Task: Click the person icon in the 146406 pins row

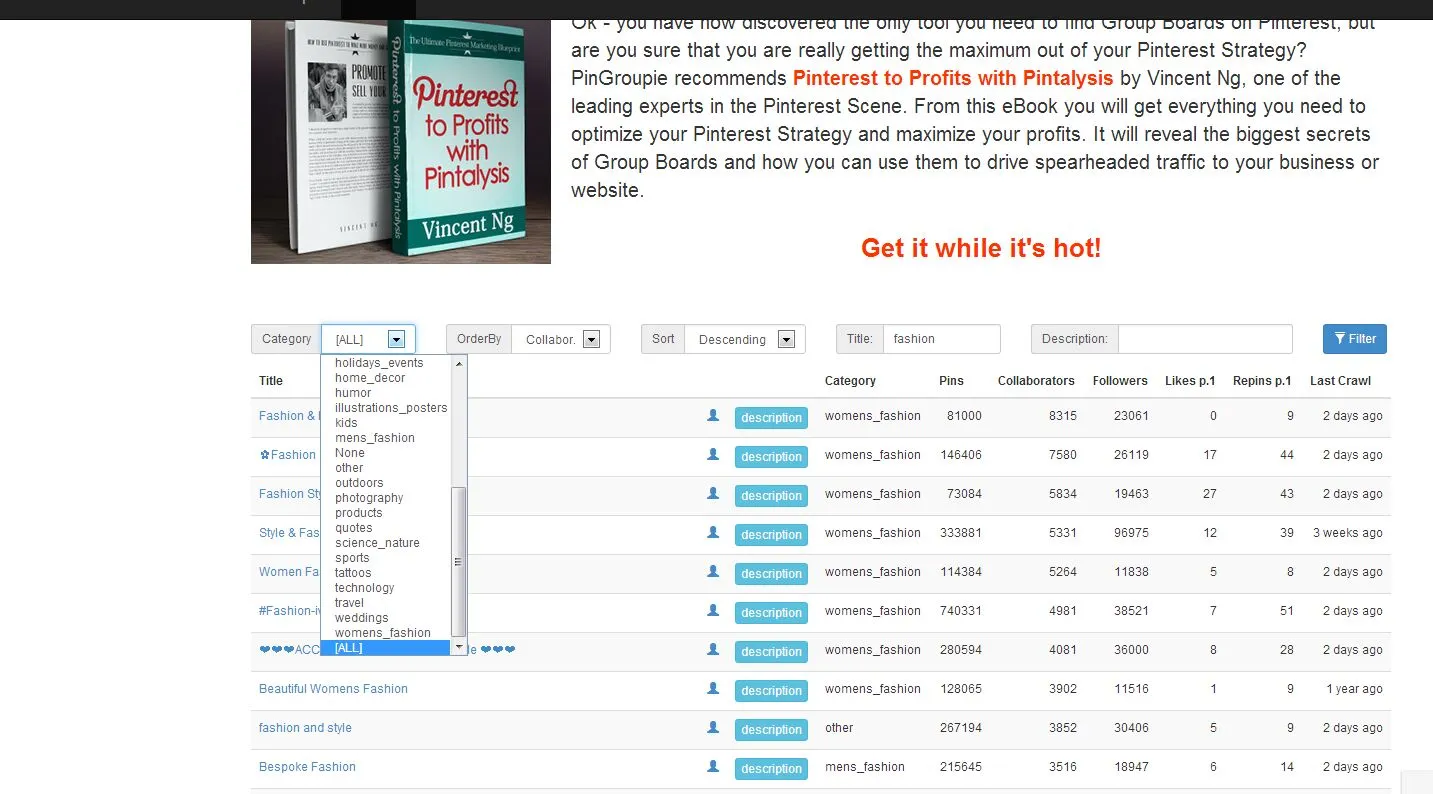Action: coord(713,454)
